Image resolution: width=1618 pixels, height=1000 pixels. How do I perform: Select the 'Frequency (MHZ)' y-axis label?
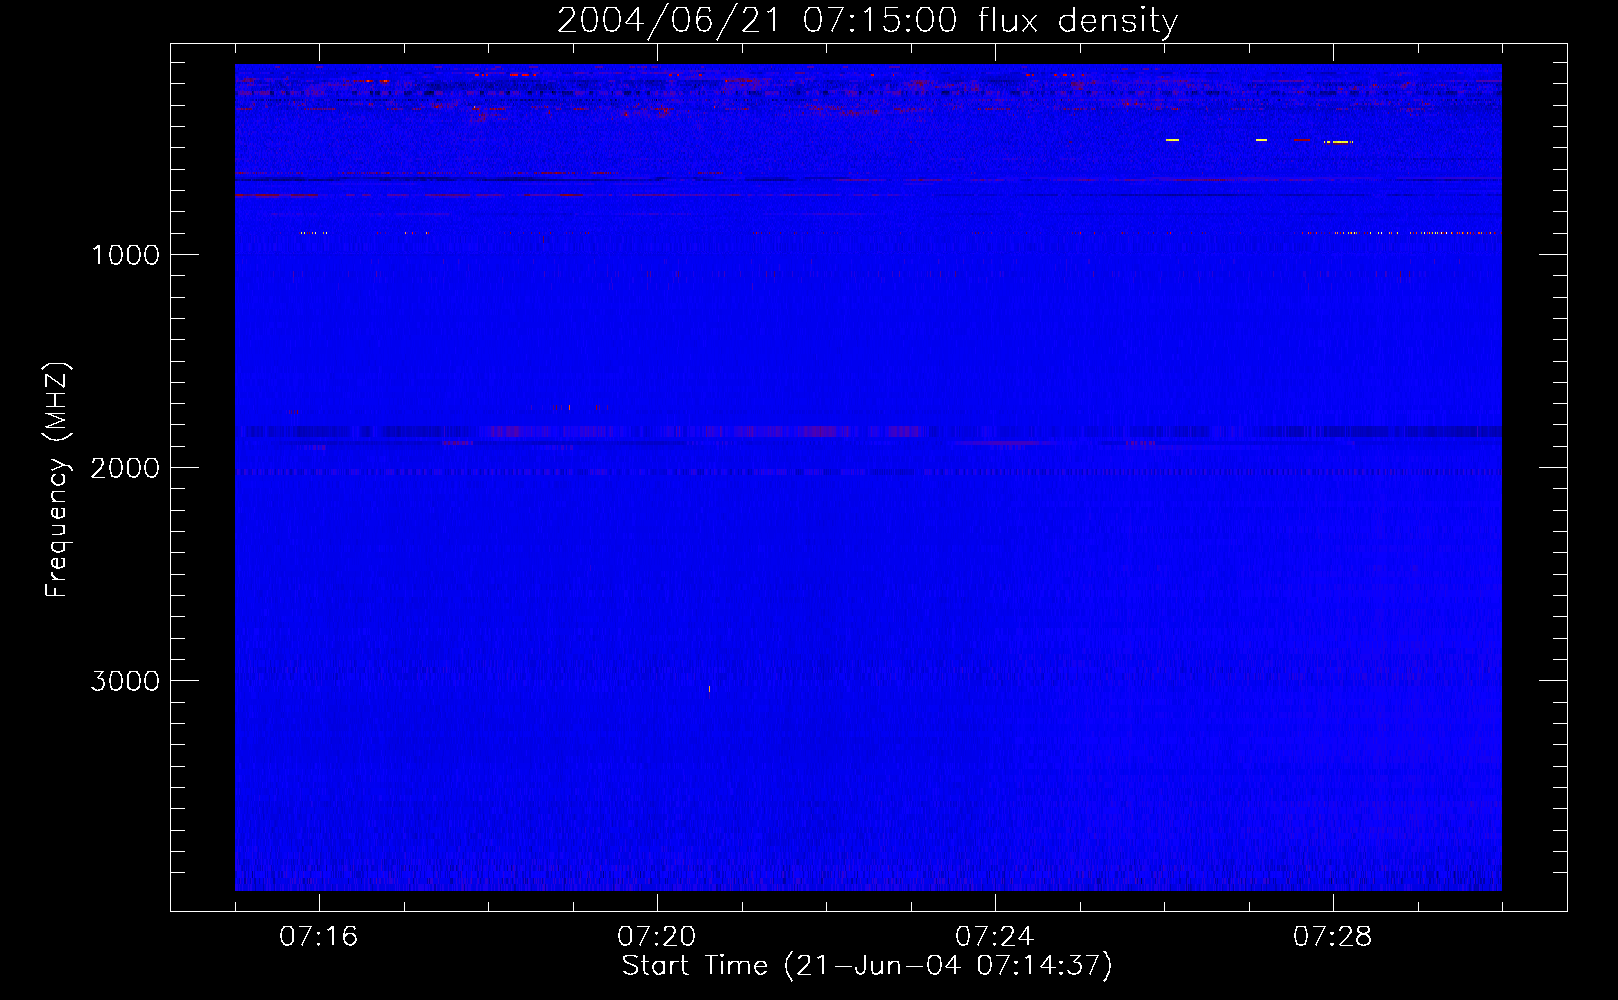[58, 479]
